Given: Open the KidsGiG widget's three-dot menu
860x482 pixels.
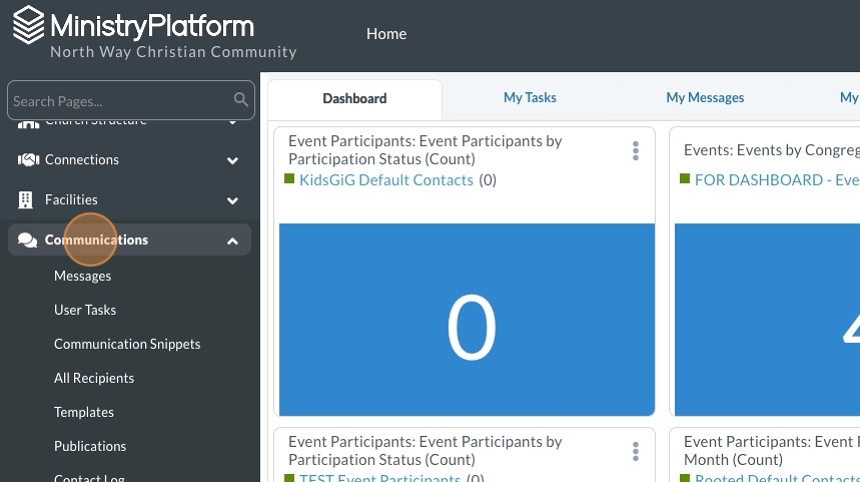Looking at the screenshot, I should [635, 151].
